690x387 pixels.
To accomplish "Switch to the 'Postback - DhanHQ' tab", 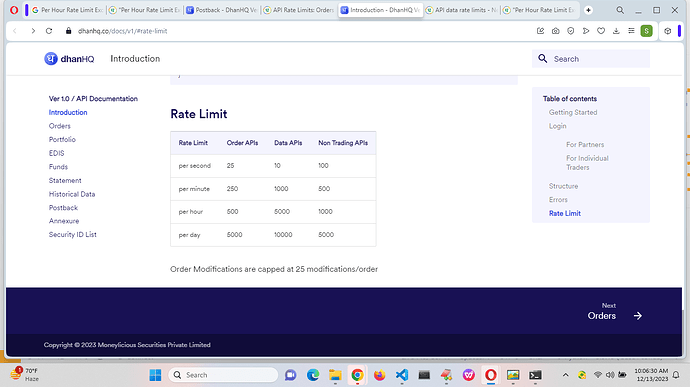I will (x=221, y=10).
